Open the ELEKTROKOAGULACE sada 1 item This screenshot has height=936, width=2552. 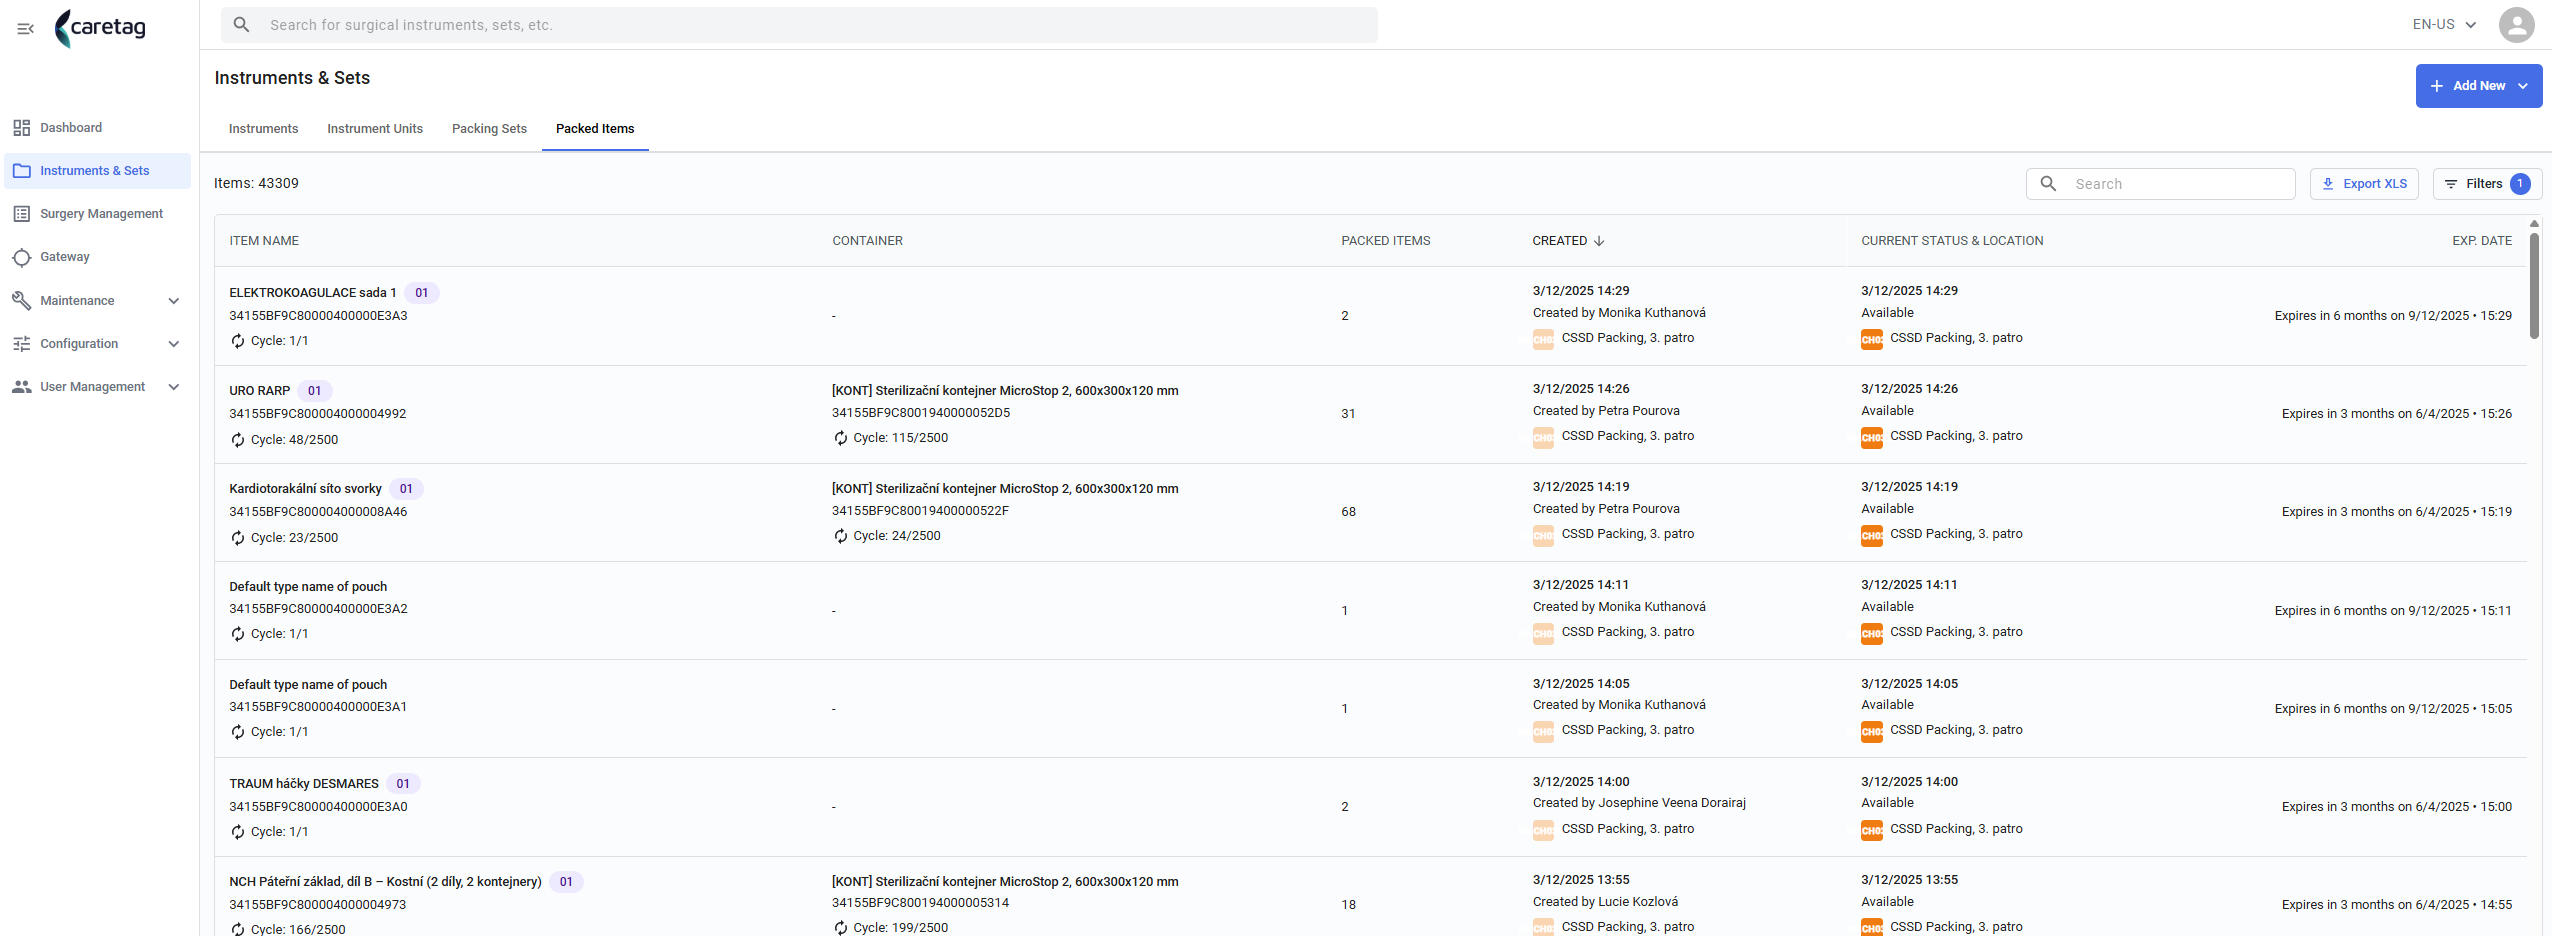click(312, 293)
